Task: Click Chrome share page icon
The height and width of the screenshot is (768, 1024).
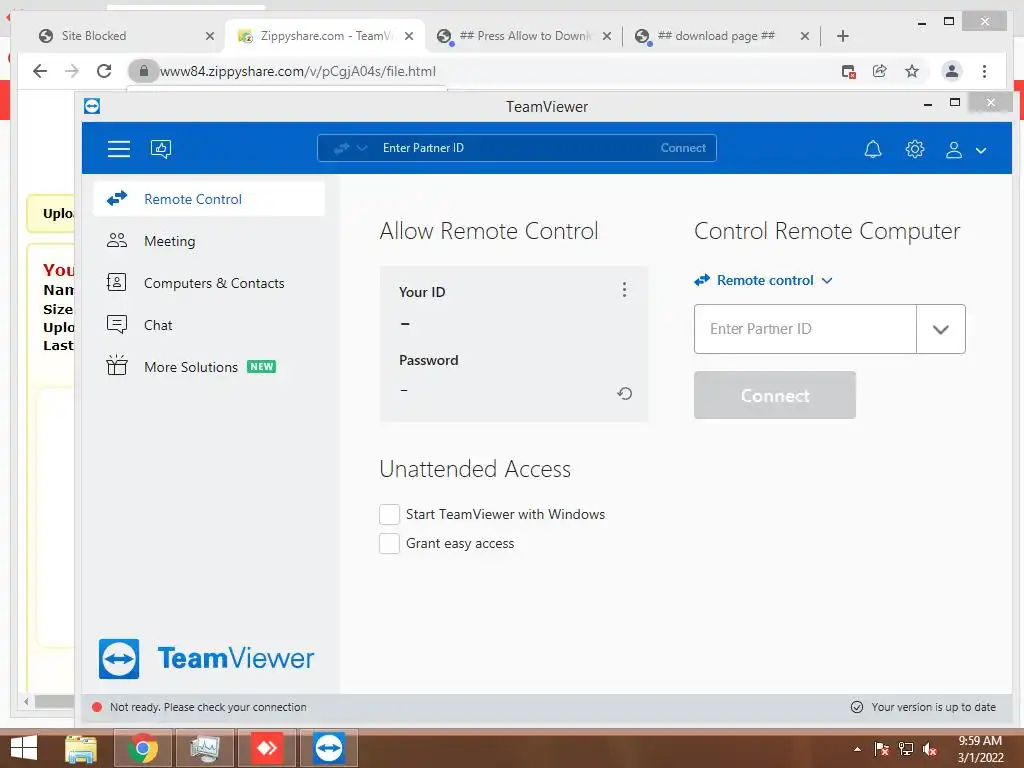Action: tap(880, 71)
